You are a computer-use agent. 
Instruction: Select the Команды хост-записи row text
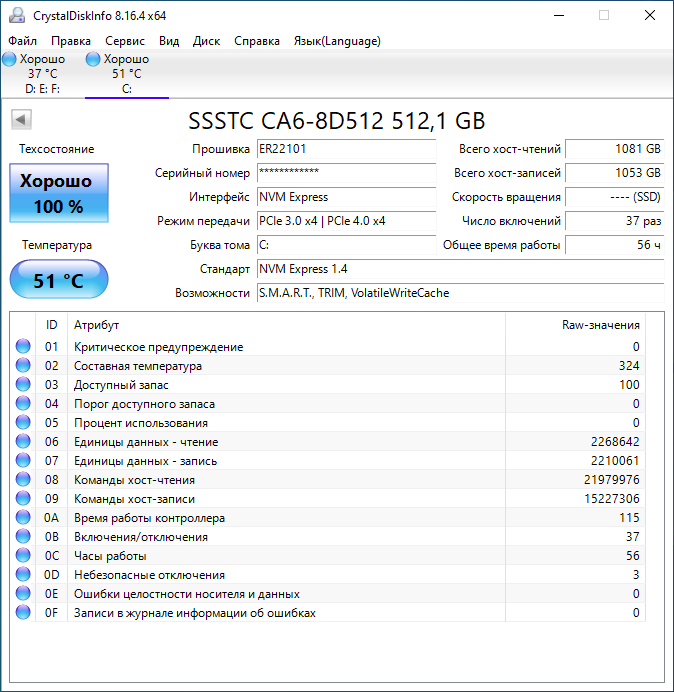coord(134,499)
